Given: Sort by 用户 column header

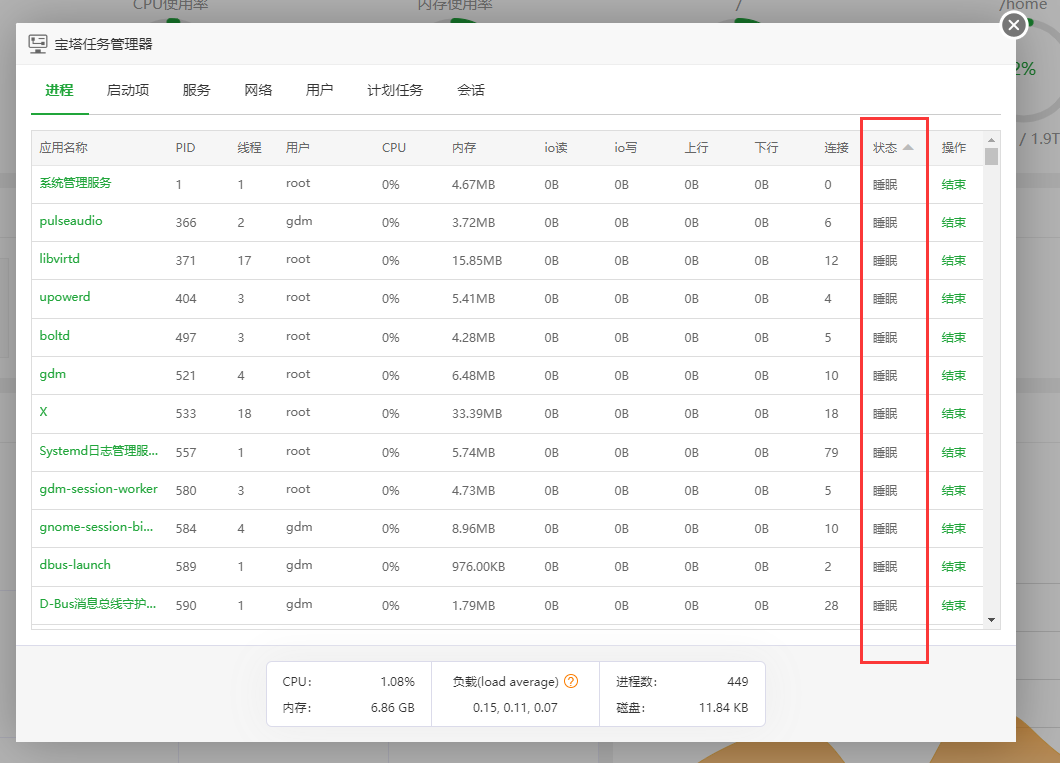Looking at the screenshot, I should [297, 147].
